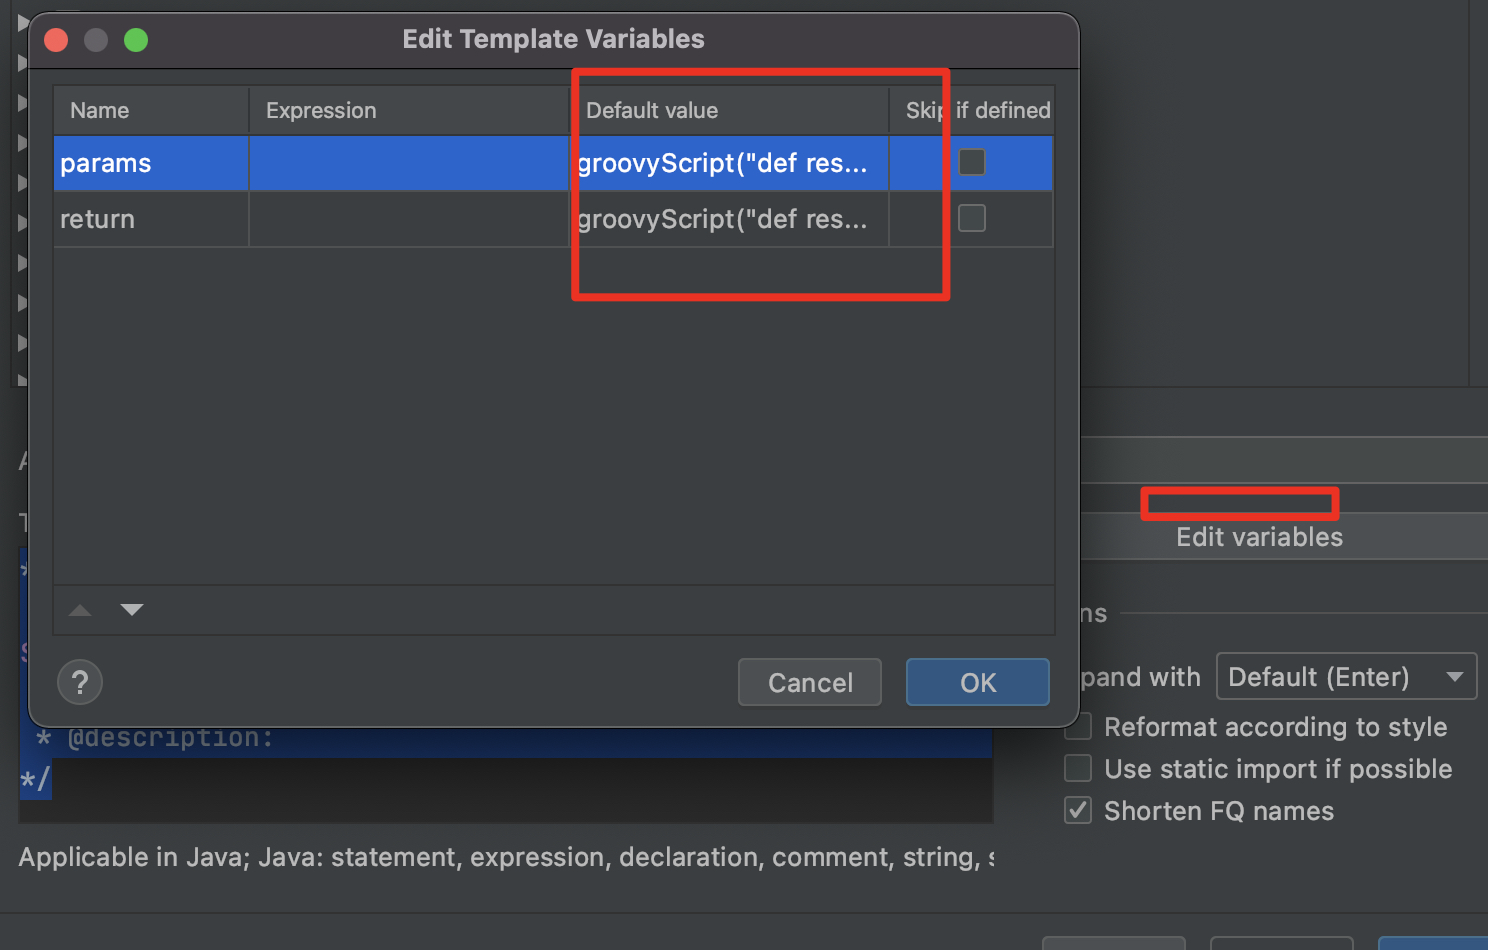Confirm with the OK button
The height and width of the screenshot is (950, 1488).
tap(977, 683)
